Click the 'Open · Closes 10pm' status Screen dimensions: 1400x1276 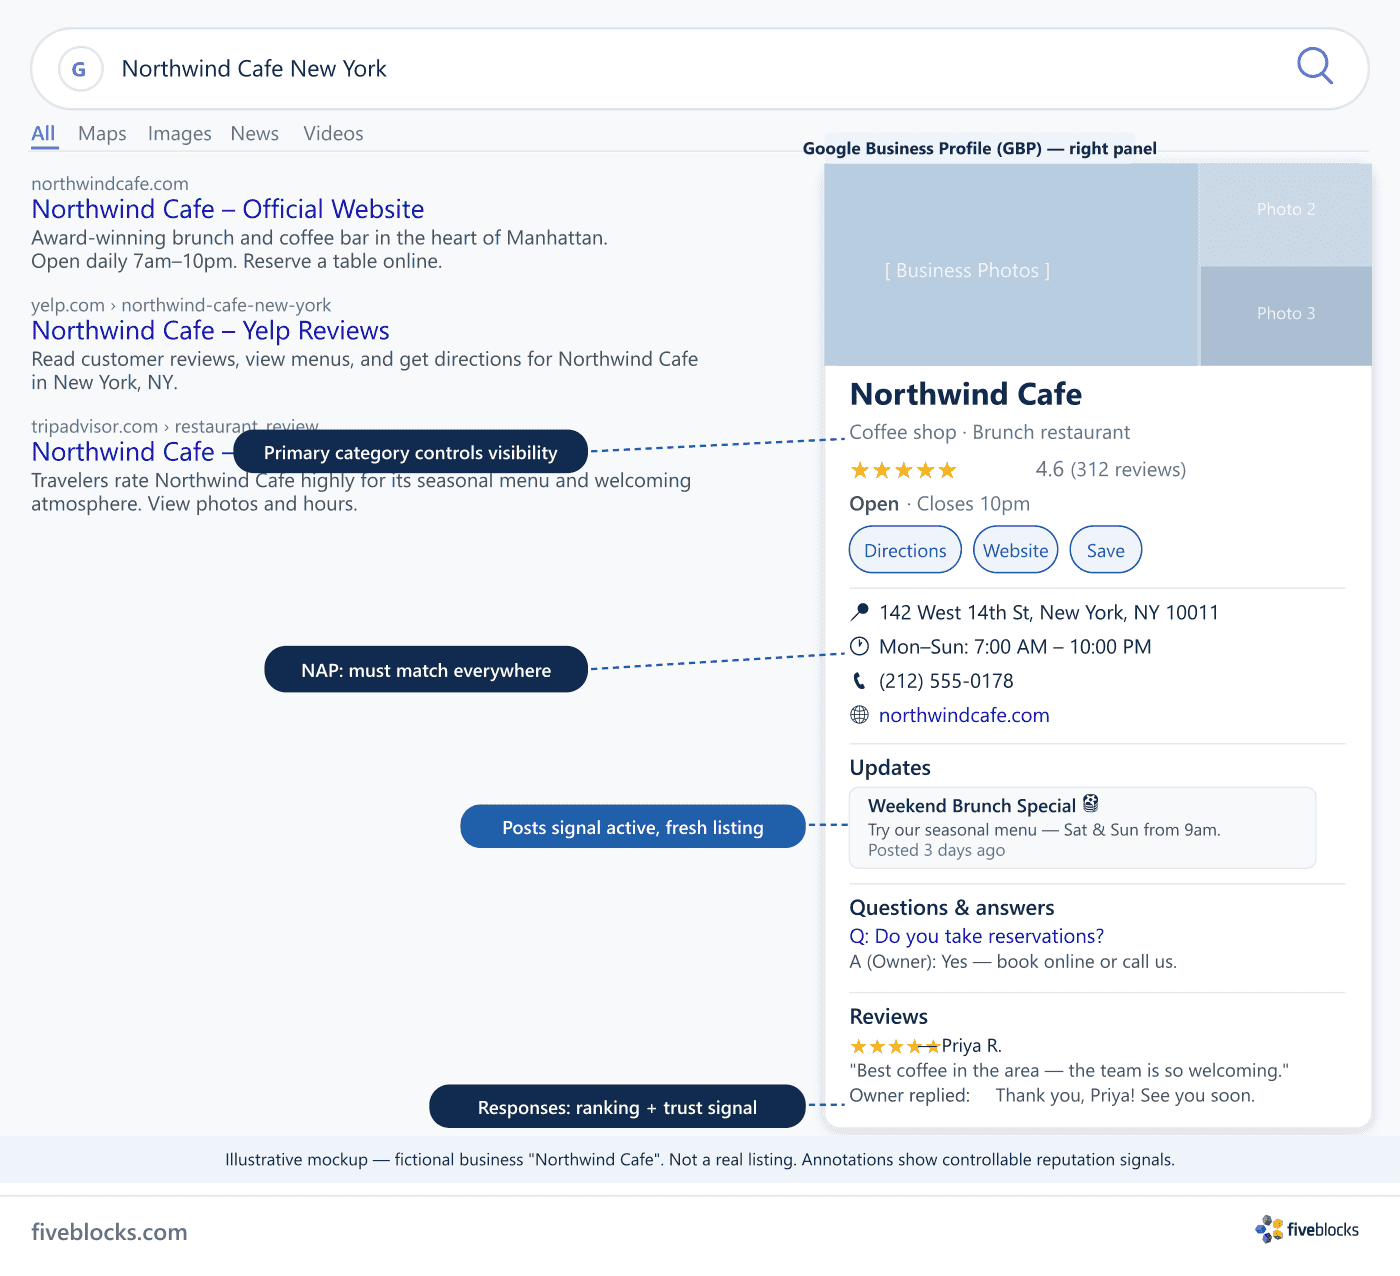click(x=940, y=504)
